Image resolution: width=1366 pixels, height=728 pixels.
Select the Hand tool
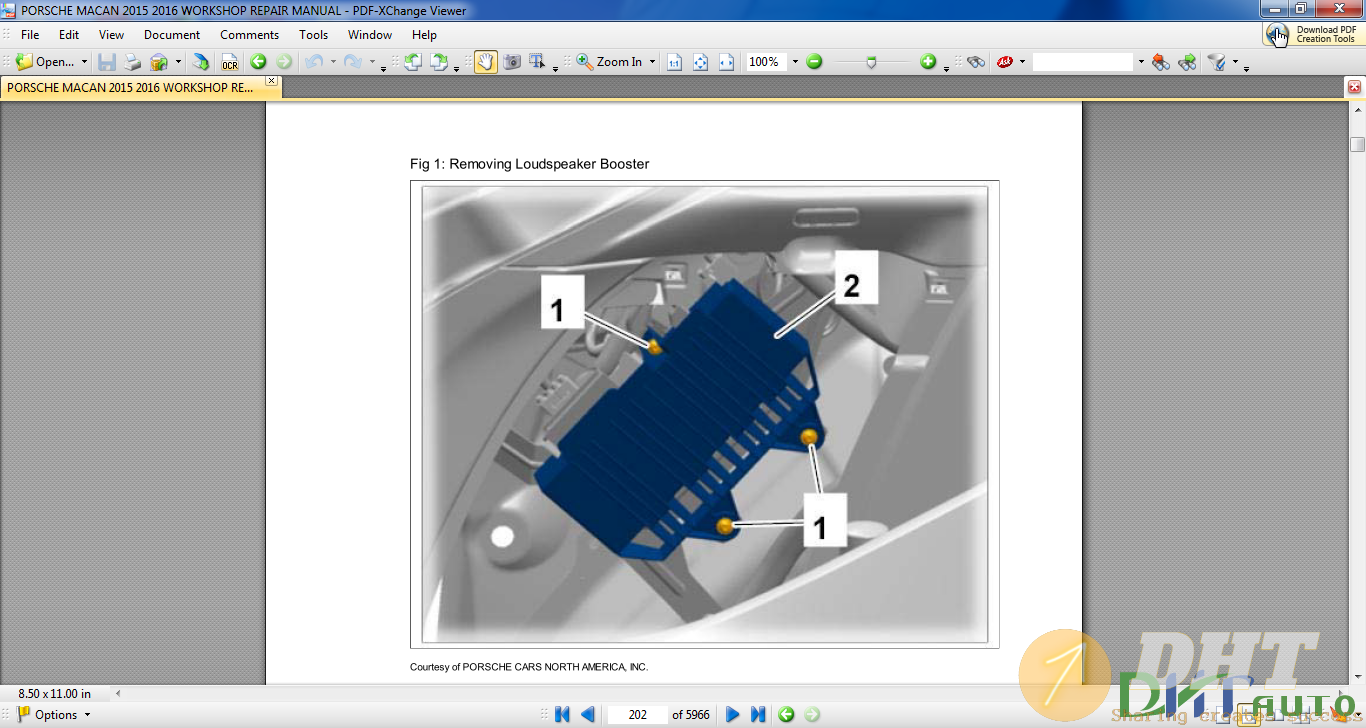point(486,62)
